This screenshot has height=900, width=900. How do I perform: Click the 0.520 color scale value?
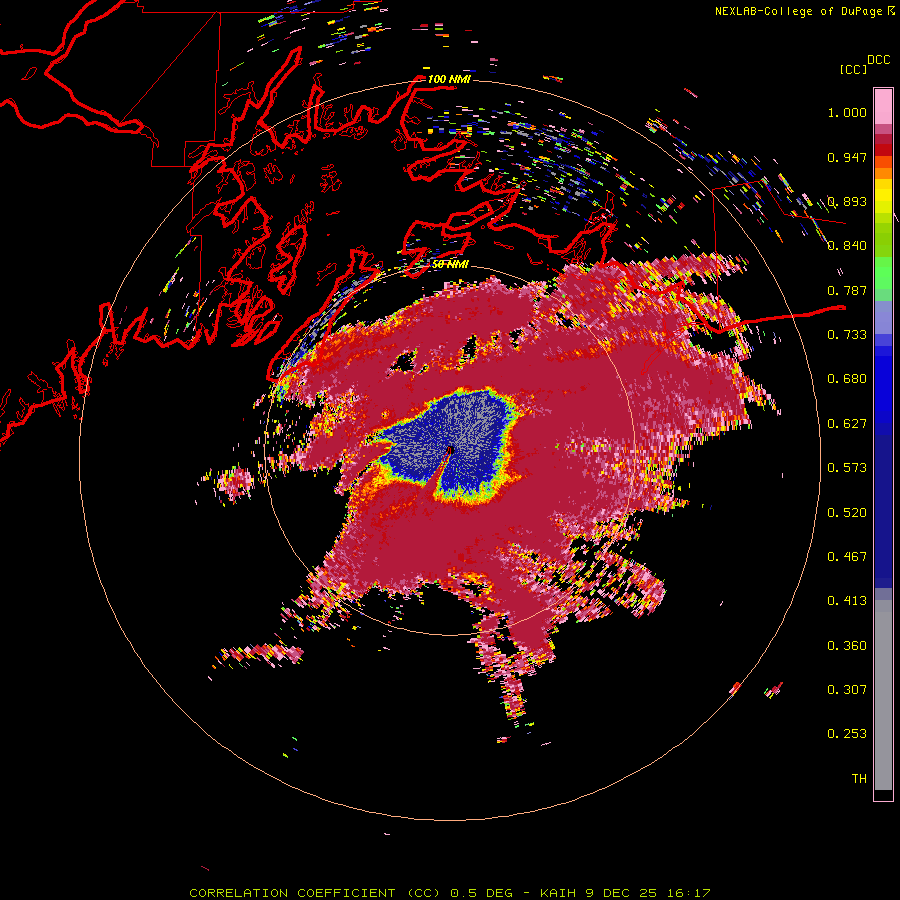(847, 512)
